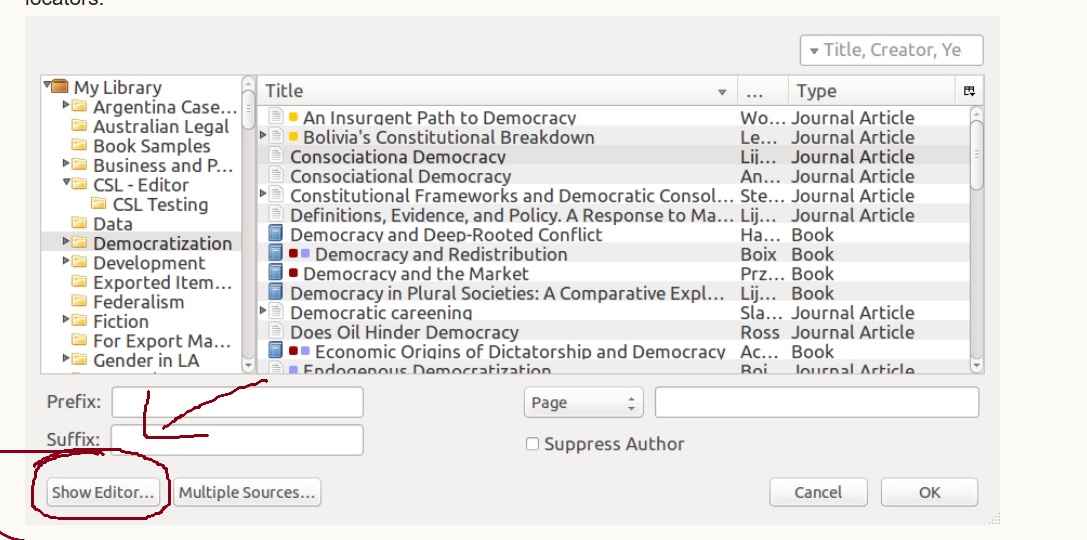Click book icon of Democracy and the Market

tap(276, 273)
